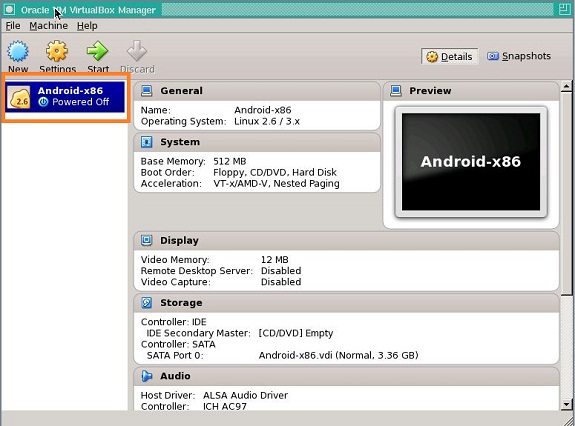This screenshot has width=575, height=426.
Task: Switch to the Details view
Action: pos(450,56)
